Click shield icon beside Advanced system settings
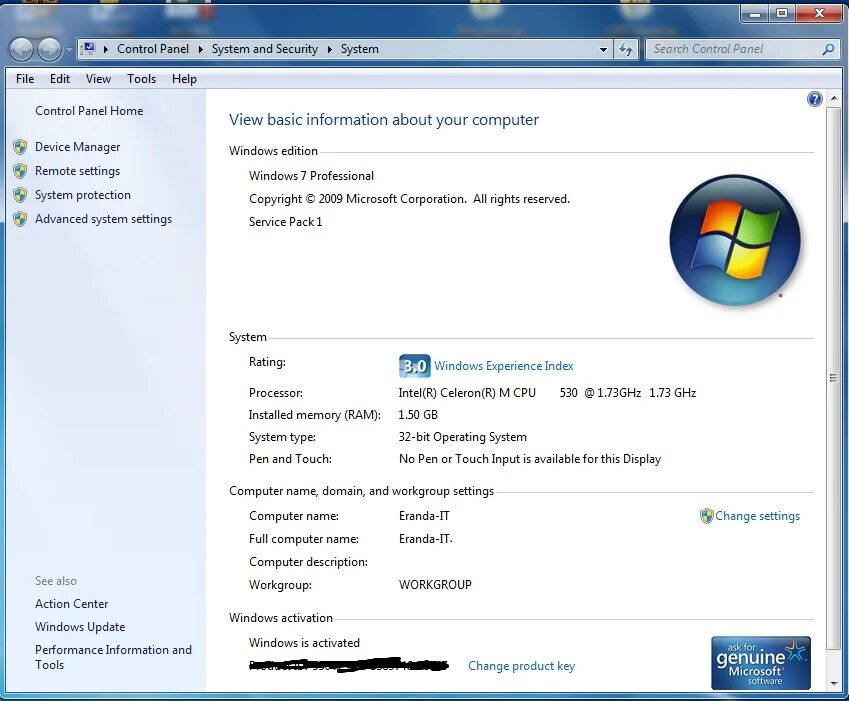This screenshot has width=849, height=701. [x=20, y=219]
